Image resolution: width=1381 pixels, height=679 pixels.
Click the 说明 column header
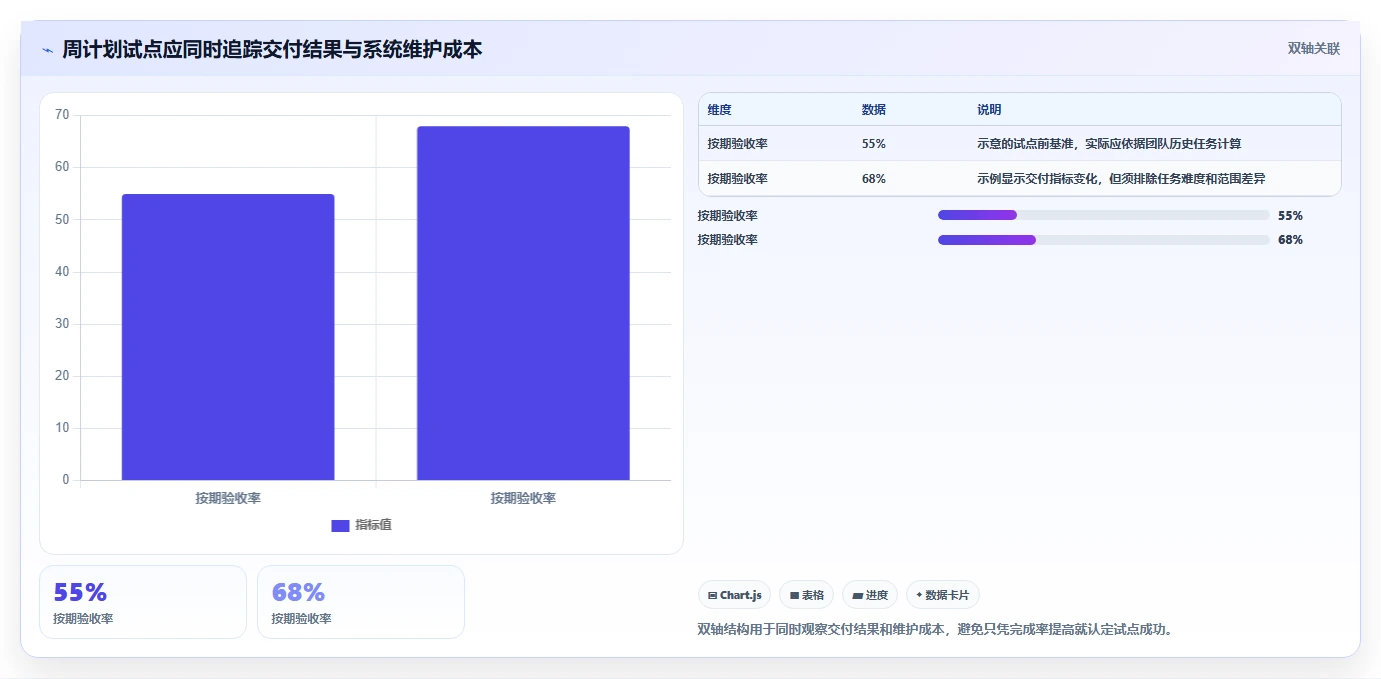[x=989, y=110]
